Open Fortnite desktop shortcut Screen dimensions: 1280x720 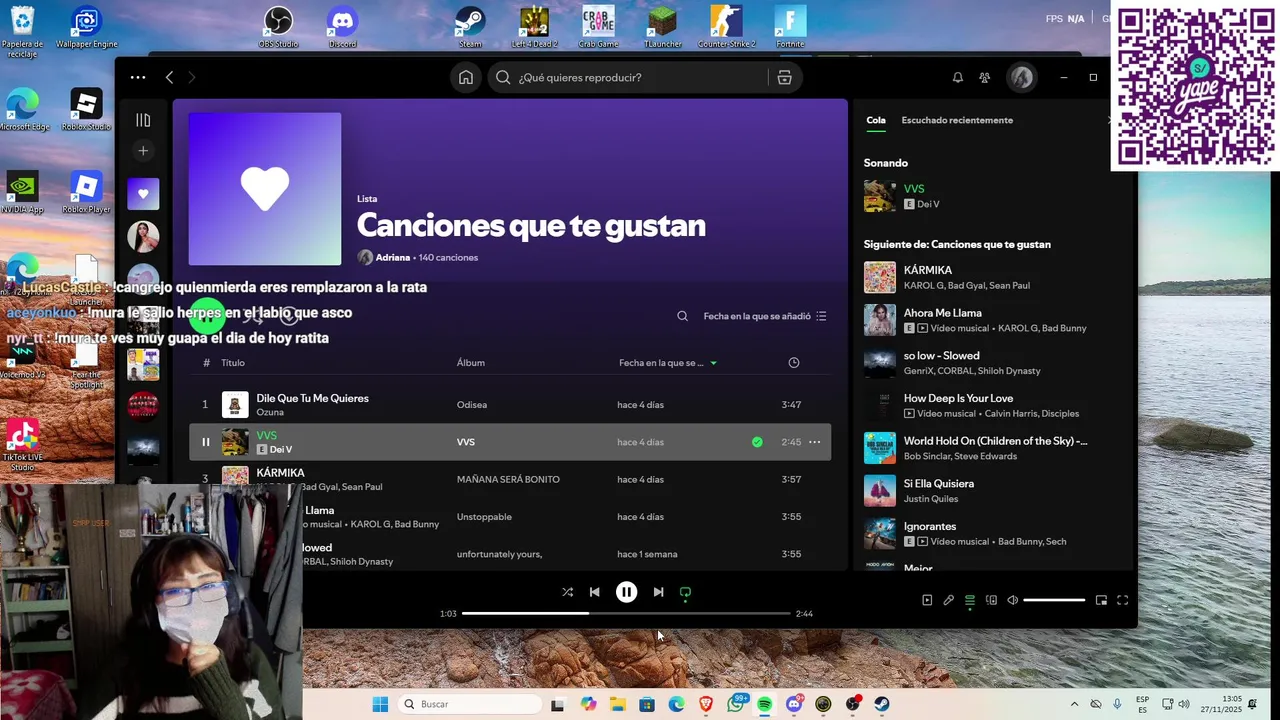[790, 26]
